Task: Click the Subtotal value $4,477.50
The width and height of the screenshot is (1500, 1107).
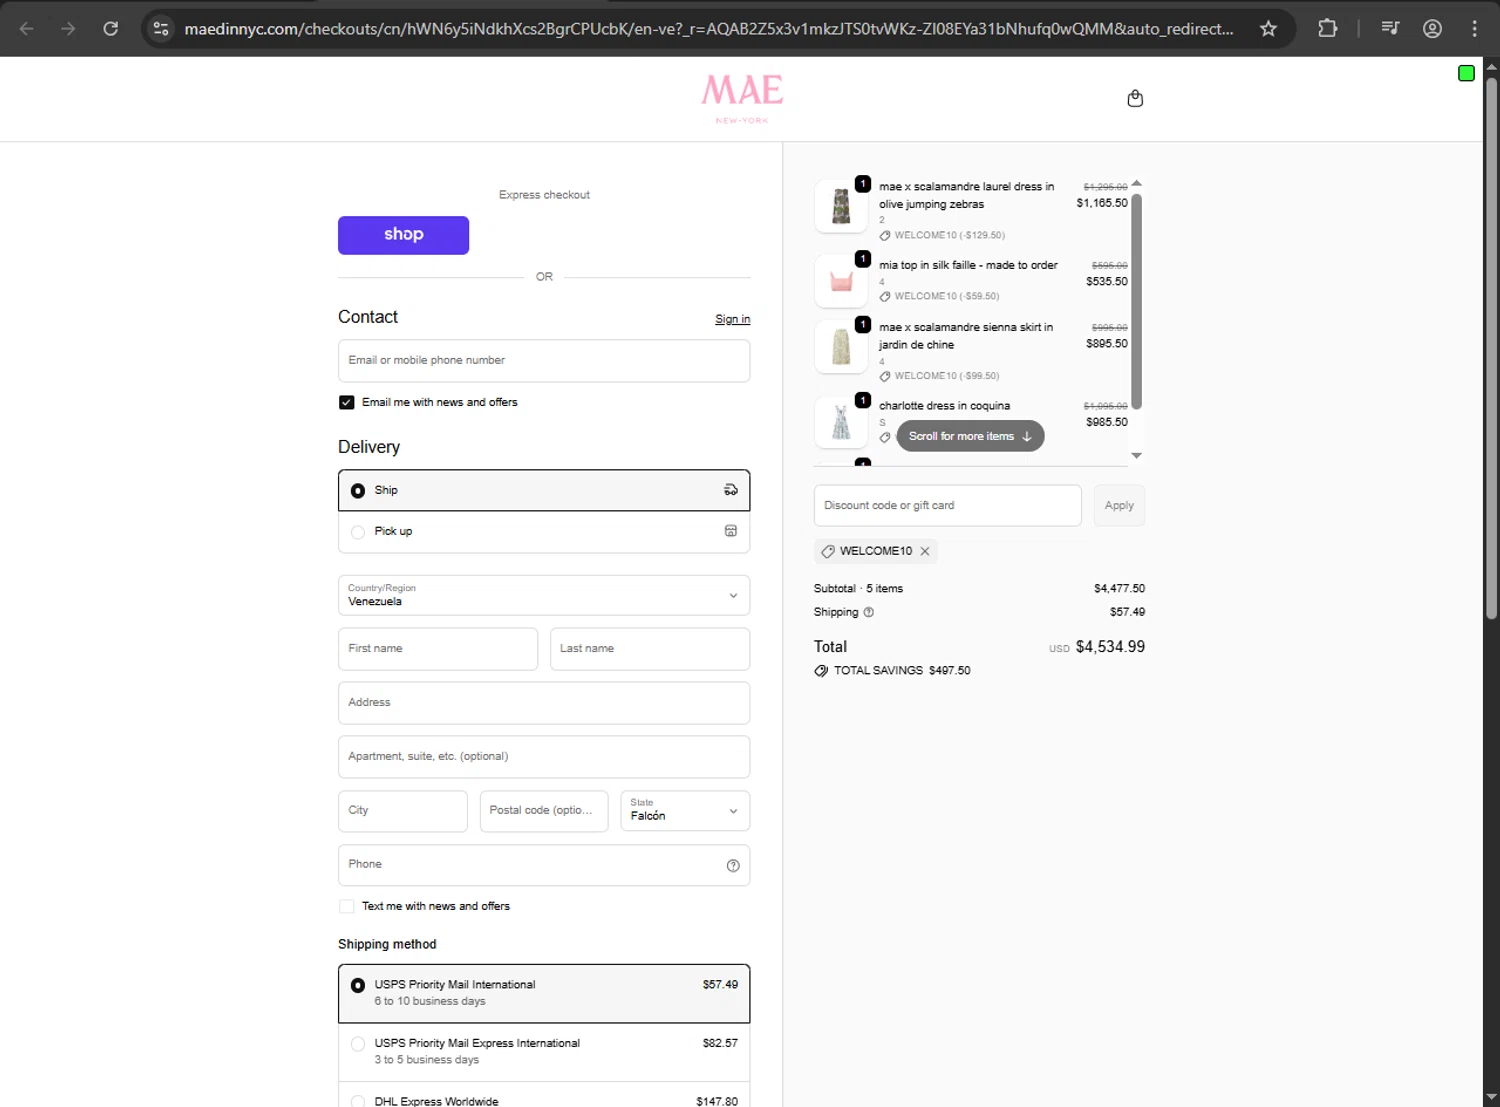Action: coord(1119,589)
